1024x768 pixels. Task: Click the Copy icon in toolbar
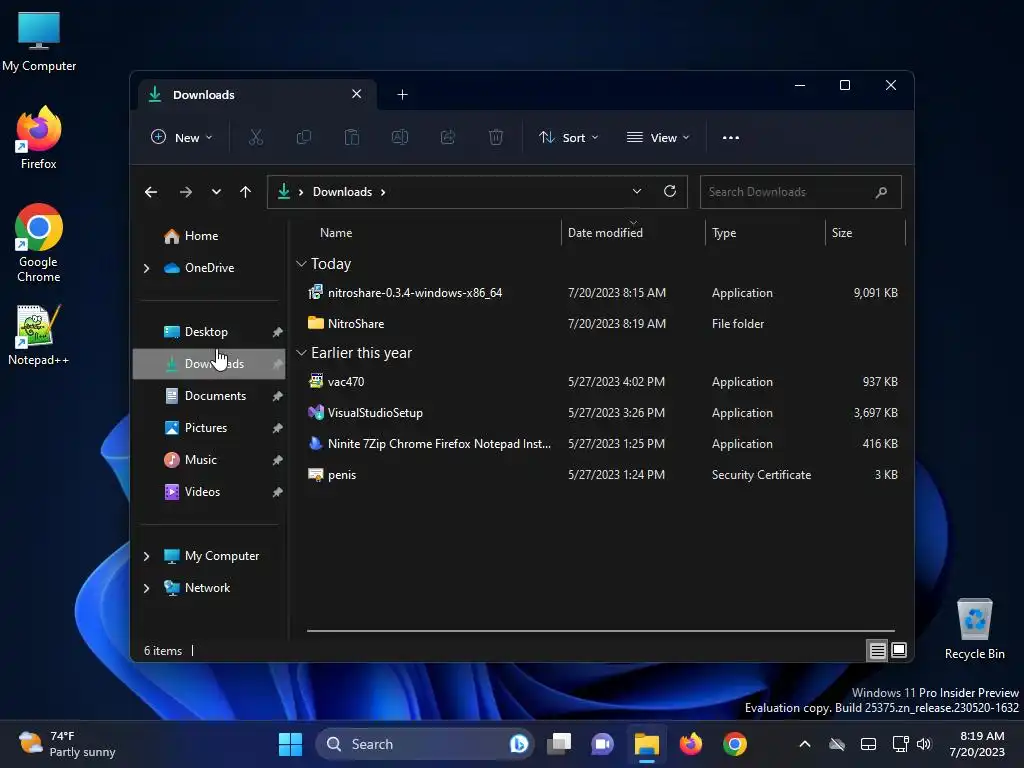tap(304, 137)
